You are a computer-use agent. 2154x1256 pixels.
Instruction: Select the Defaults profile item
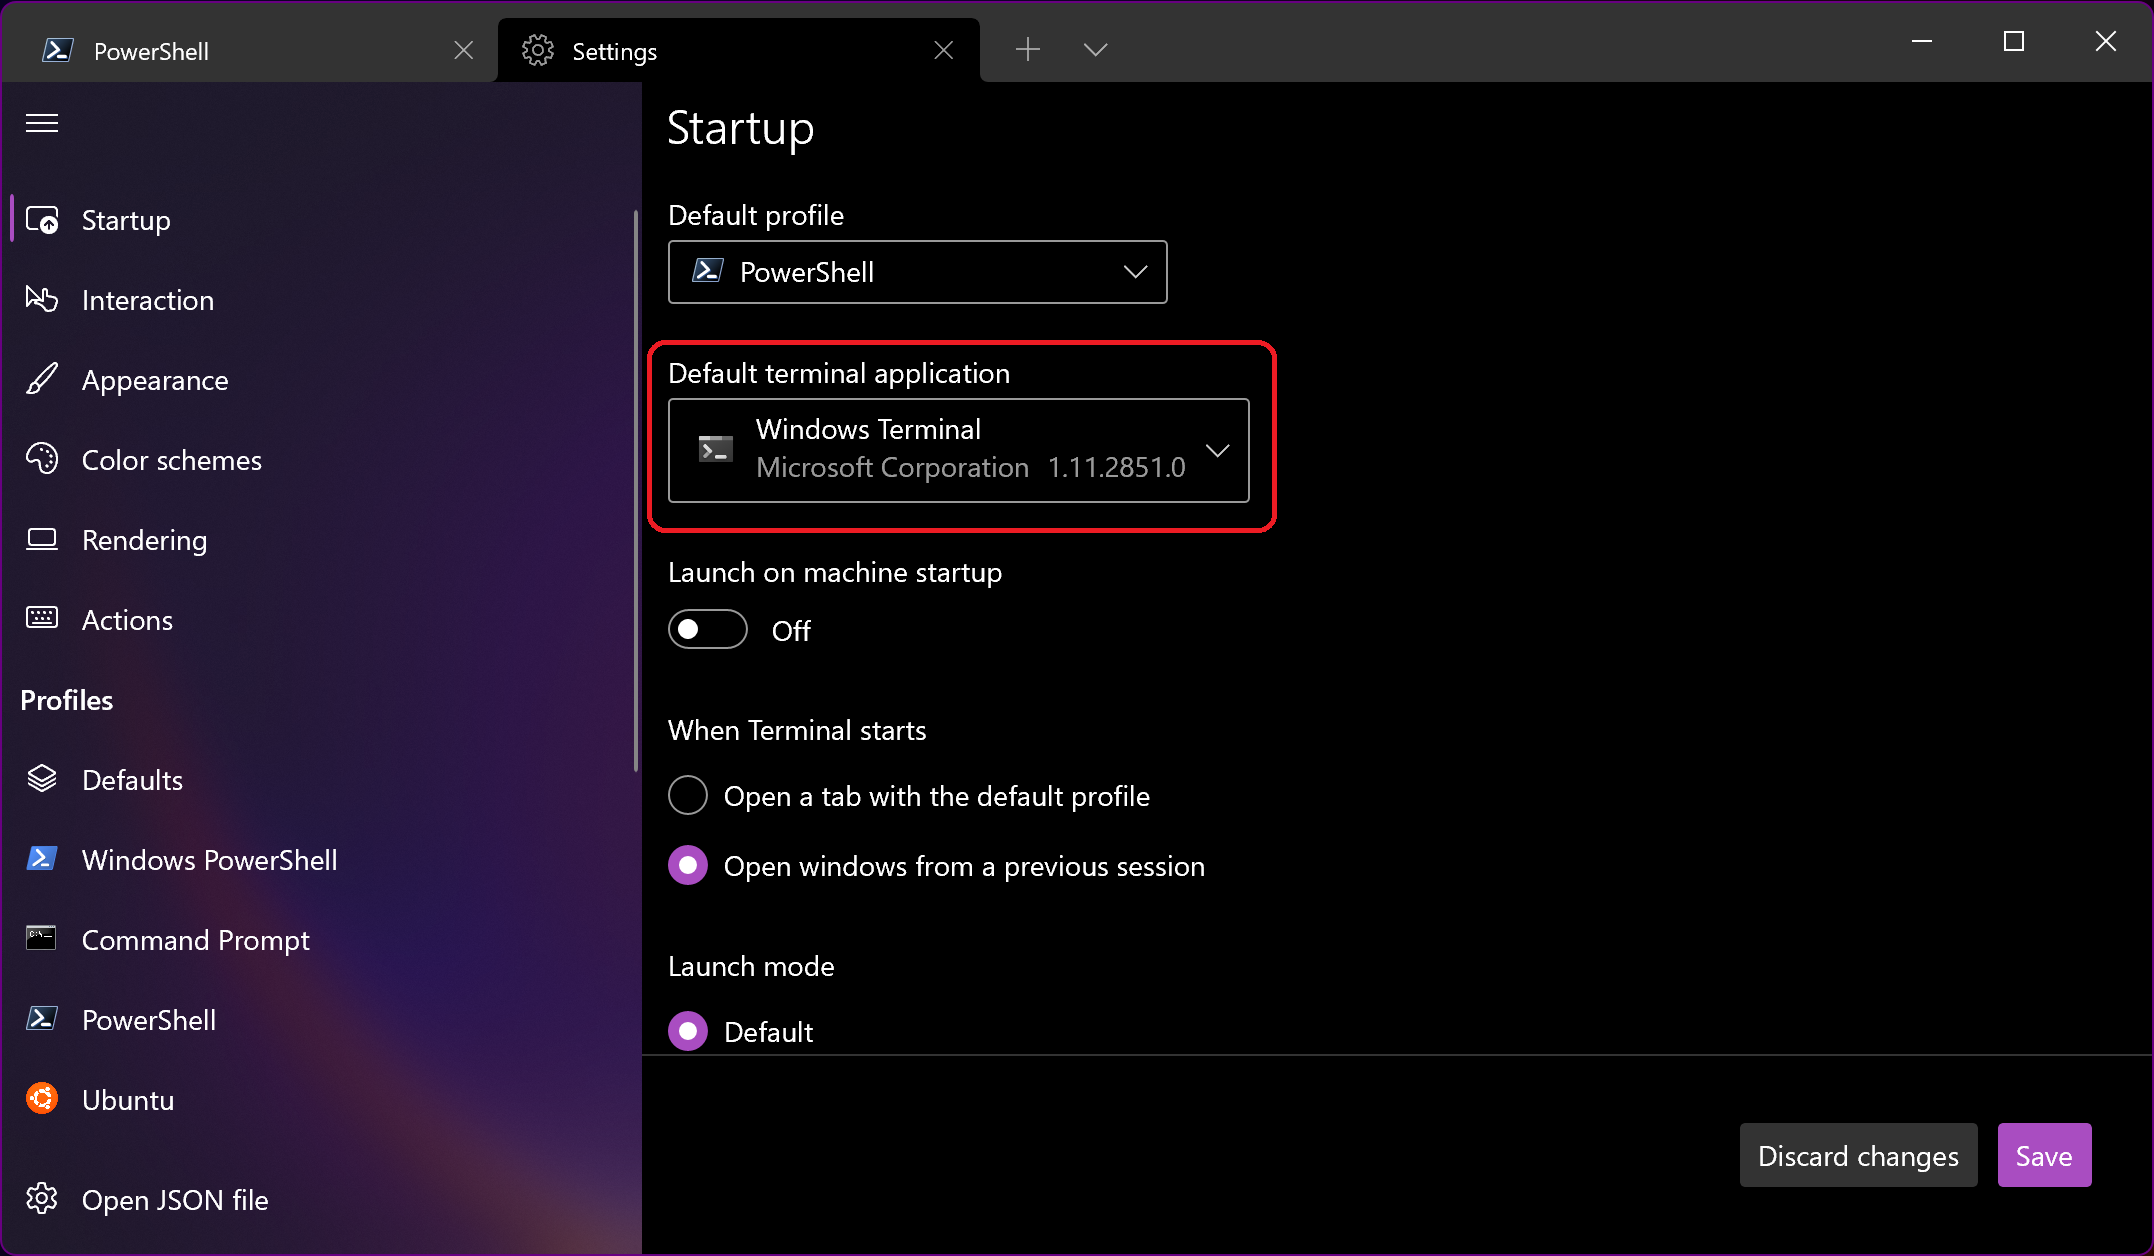tap(133, 779)
